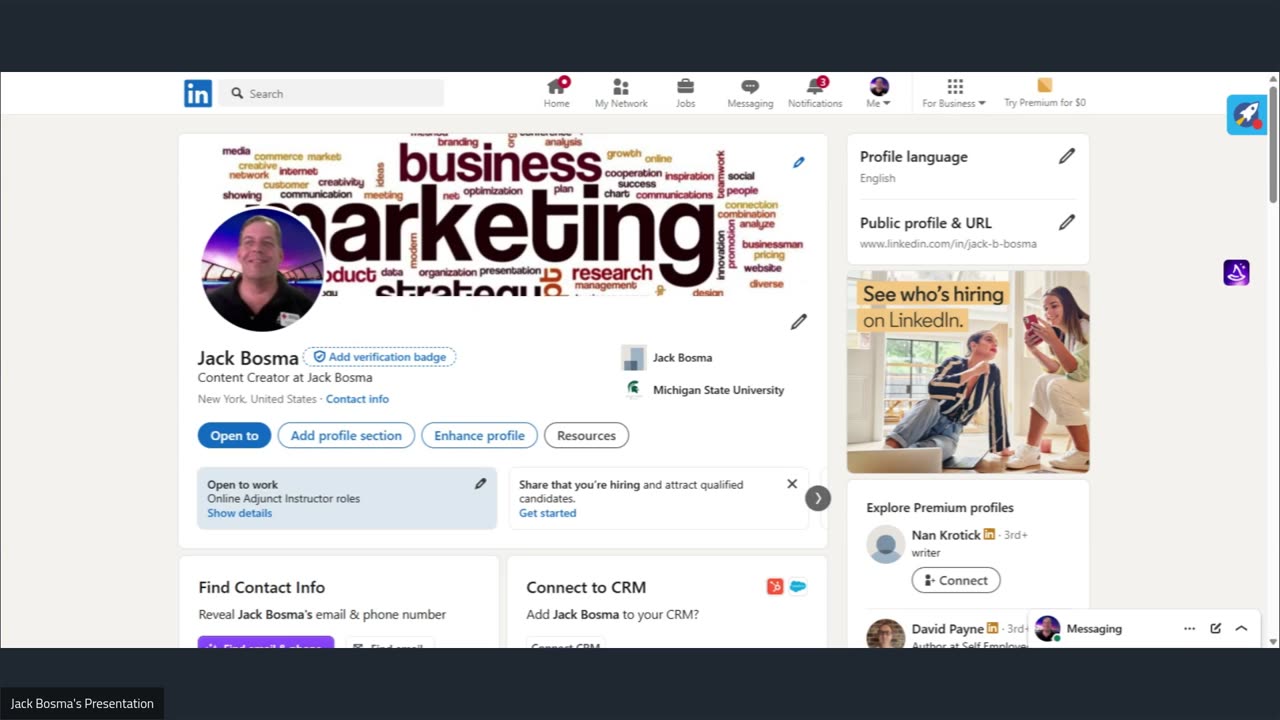The image size is (1280, 720).
Task: Open Michigan State University entry
Action: click(703, 390)
